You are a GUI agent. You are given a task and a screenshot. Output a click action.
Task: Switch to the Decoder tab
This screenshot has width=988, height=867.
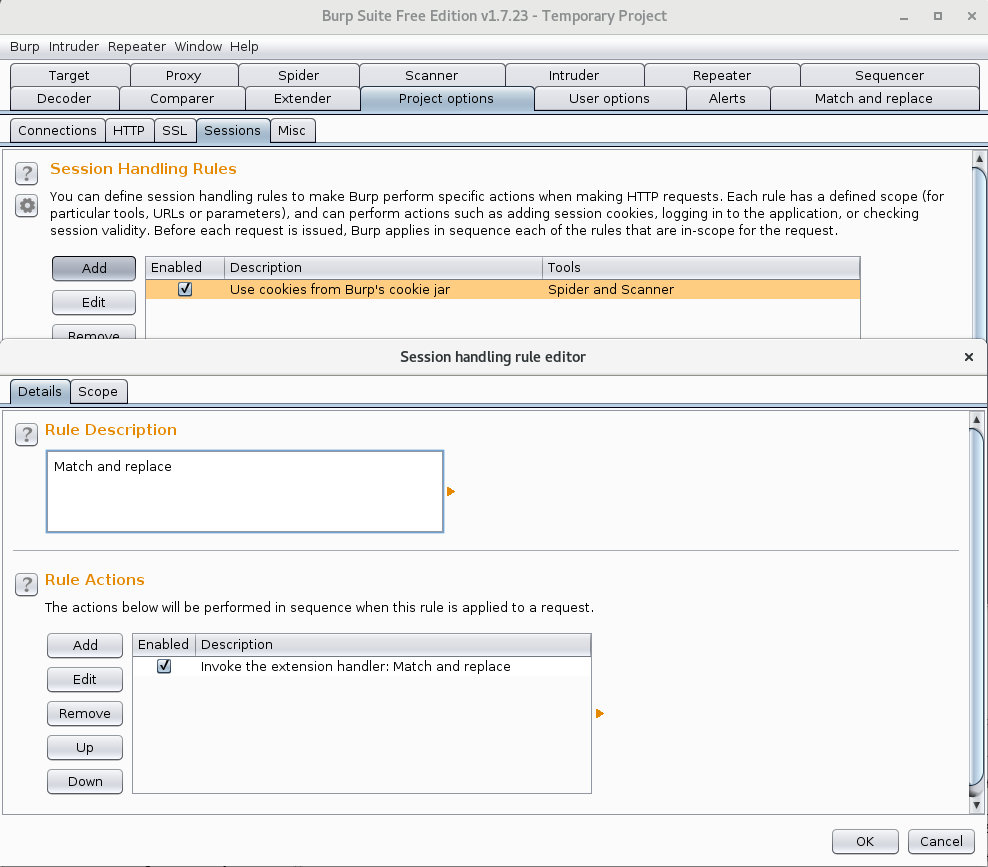[64, 99]
